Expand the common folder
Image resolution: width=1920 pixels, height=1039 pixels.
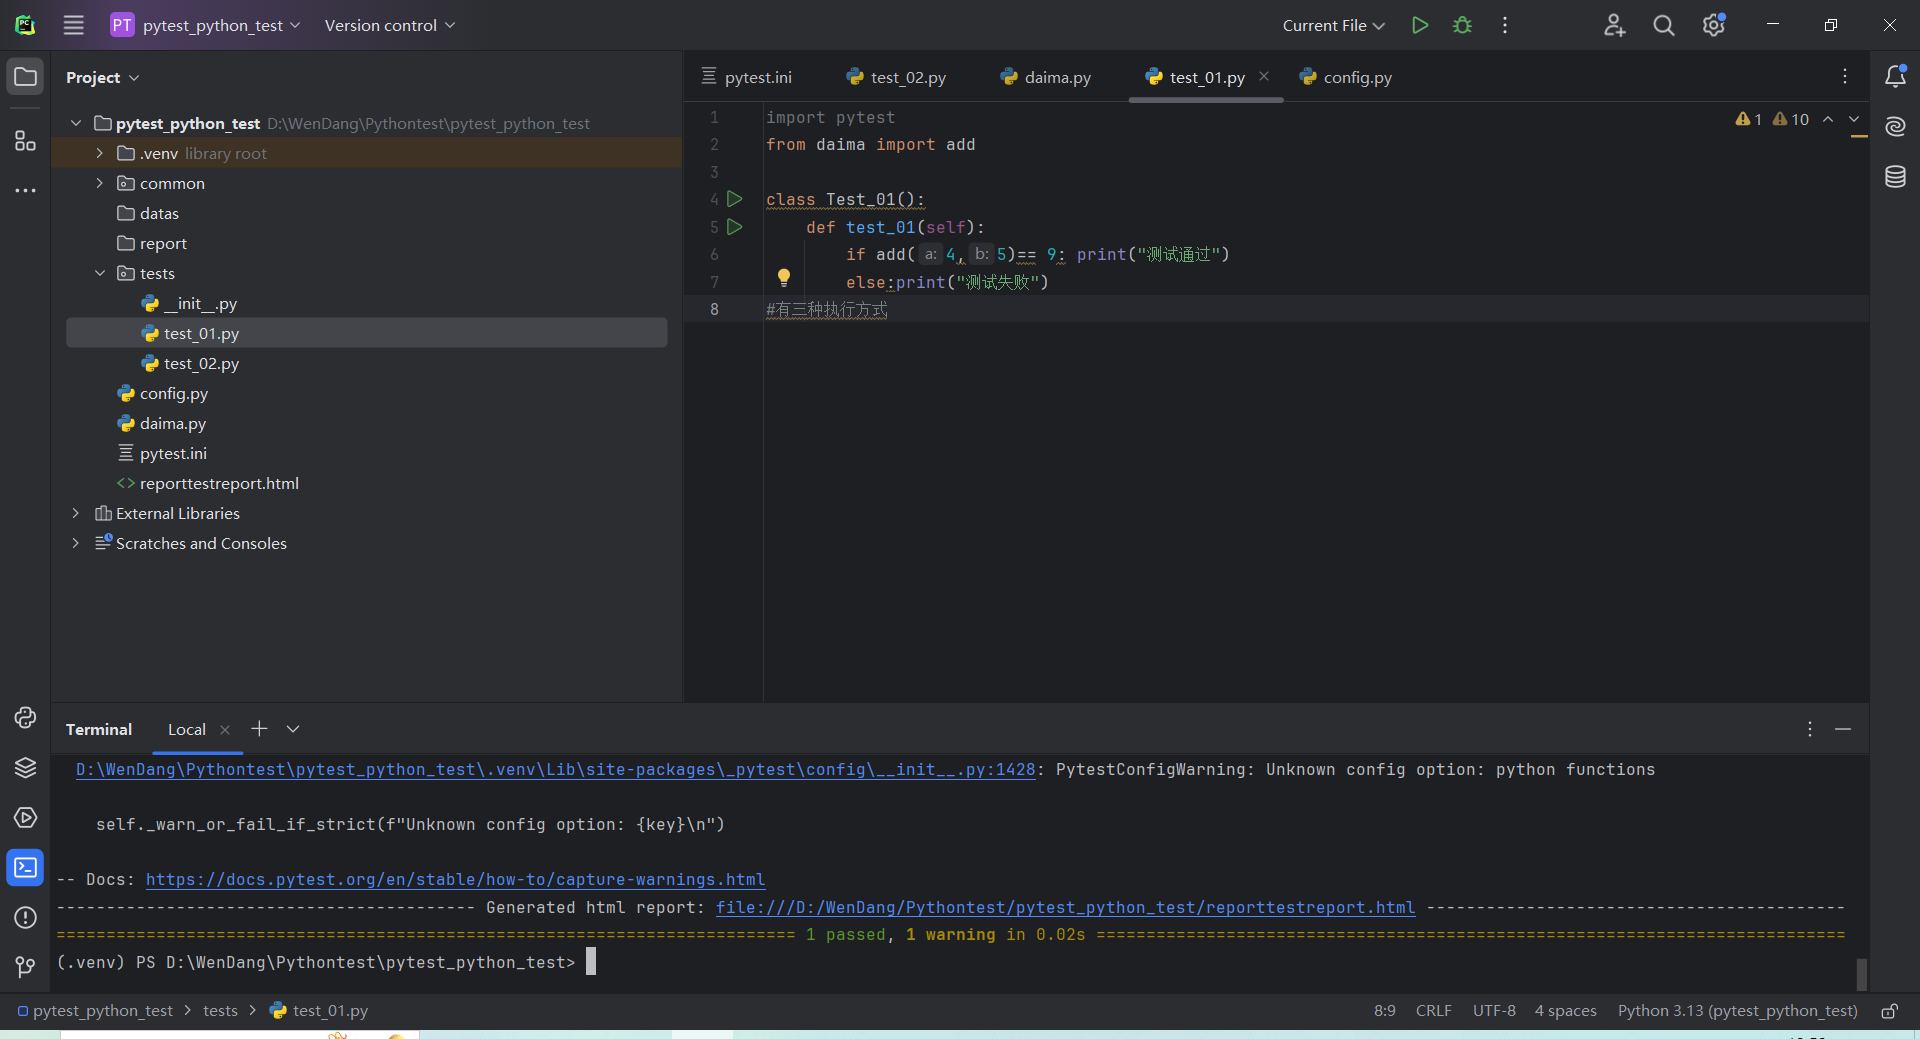coord(100,183)
